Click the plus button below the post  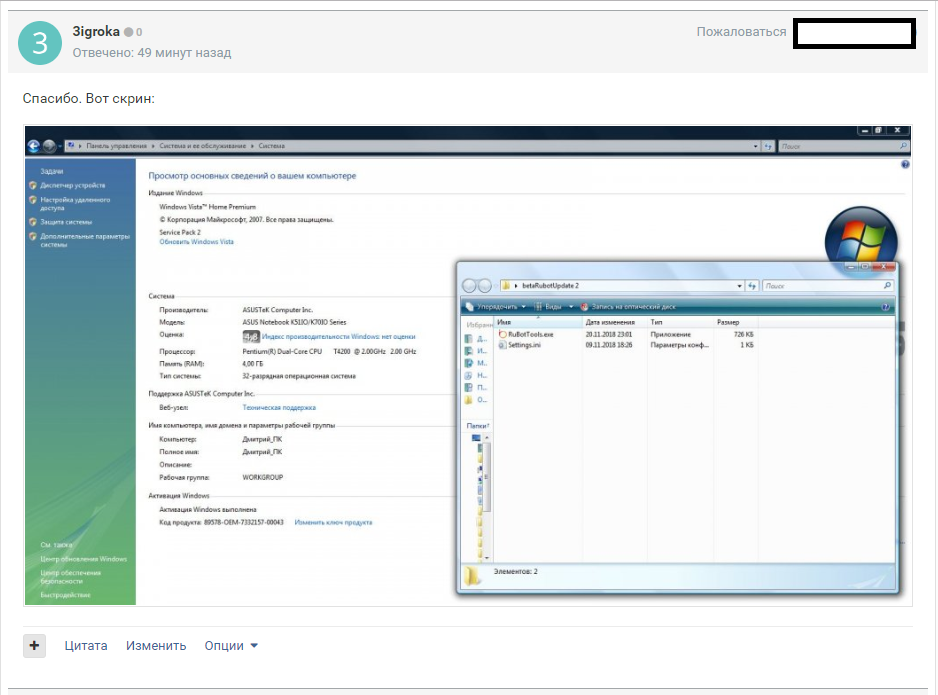35,646
